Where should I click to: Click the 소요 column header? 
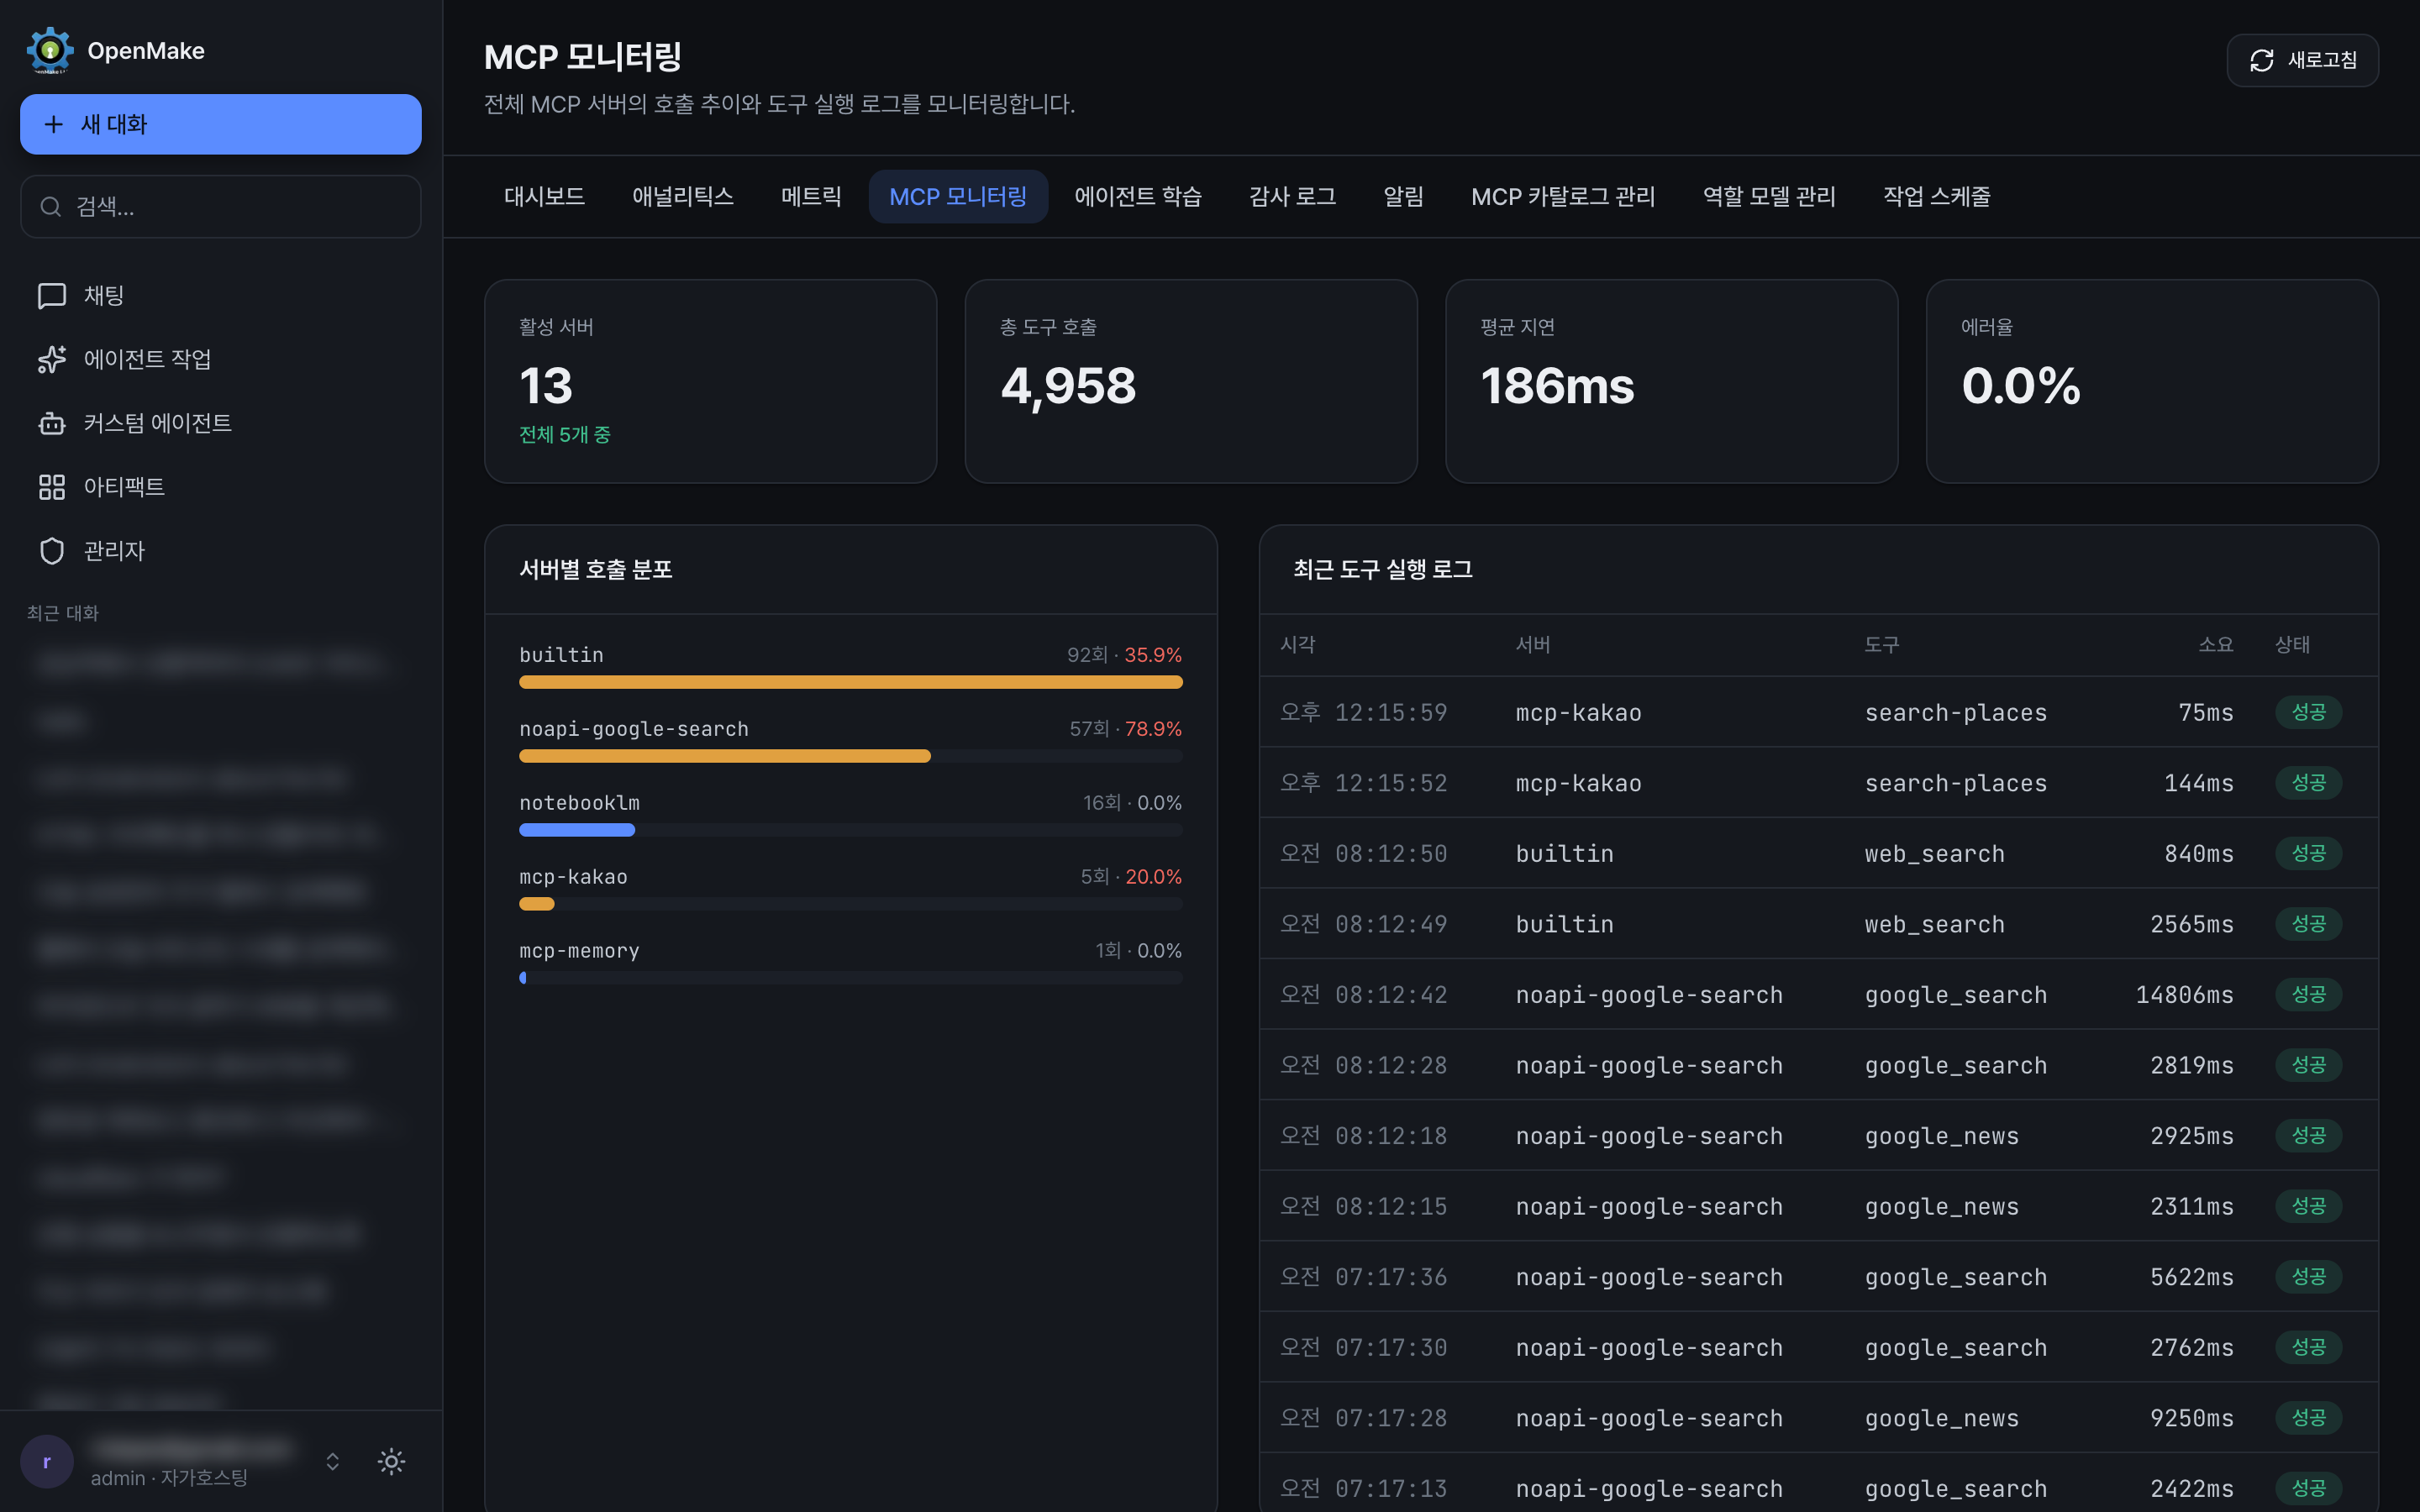point(2216,645)
